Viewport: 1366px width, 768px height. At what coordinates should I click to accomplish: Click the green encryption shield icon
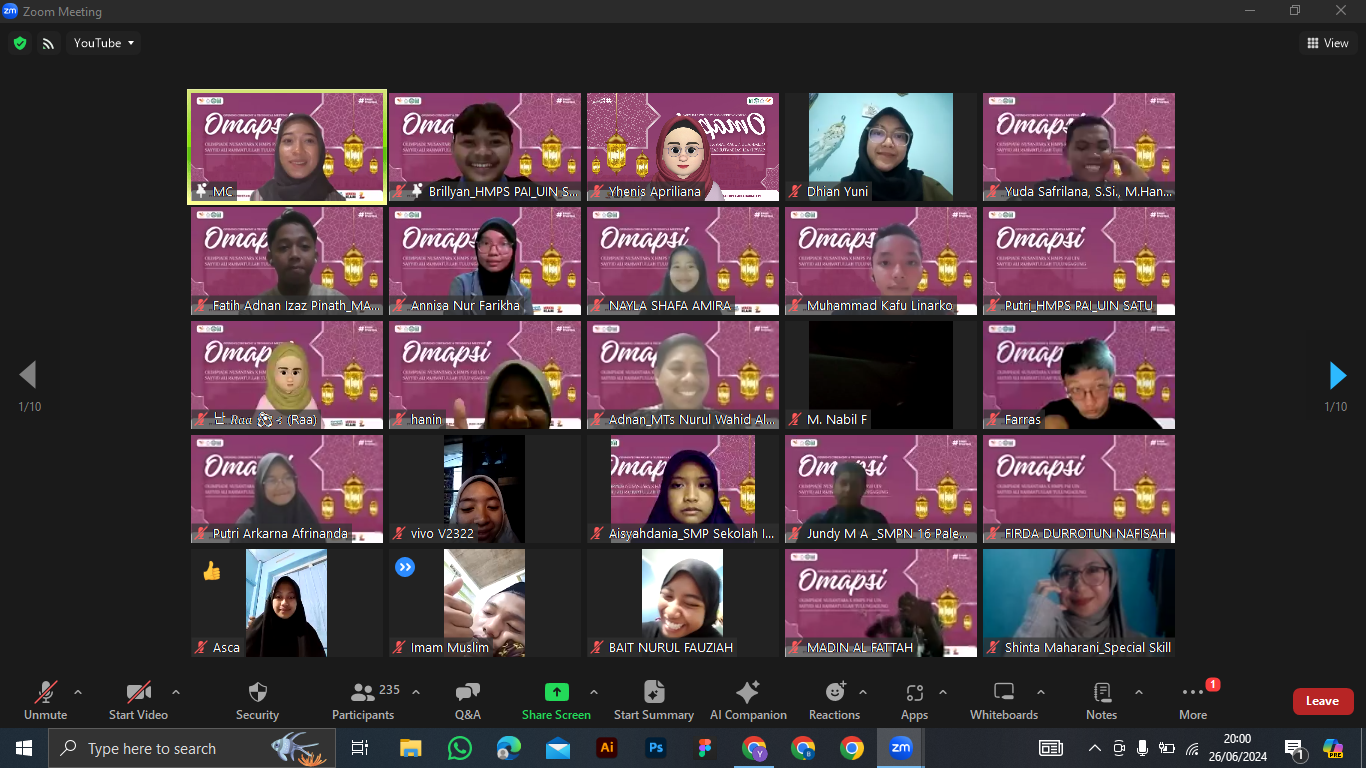tap(20, 43)
